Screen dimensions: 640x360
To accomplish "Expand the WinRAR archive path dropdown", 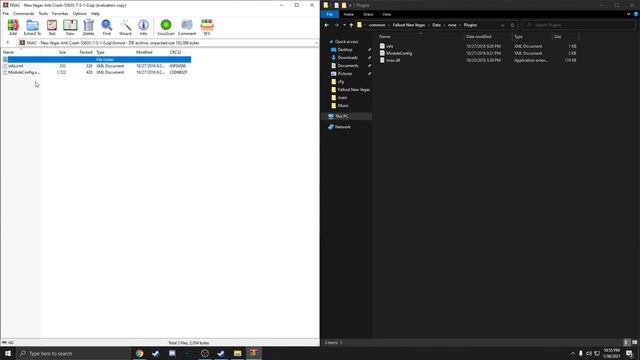I will point(316,43).
